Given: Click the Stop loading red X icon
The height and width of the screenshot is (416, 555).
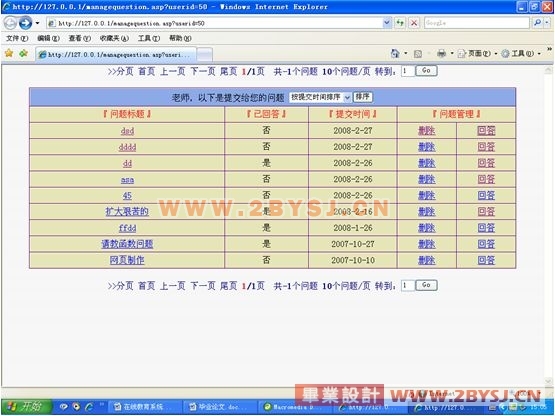Looking at the screenshot, I should [x=414, y=23].
